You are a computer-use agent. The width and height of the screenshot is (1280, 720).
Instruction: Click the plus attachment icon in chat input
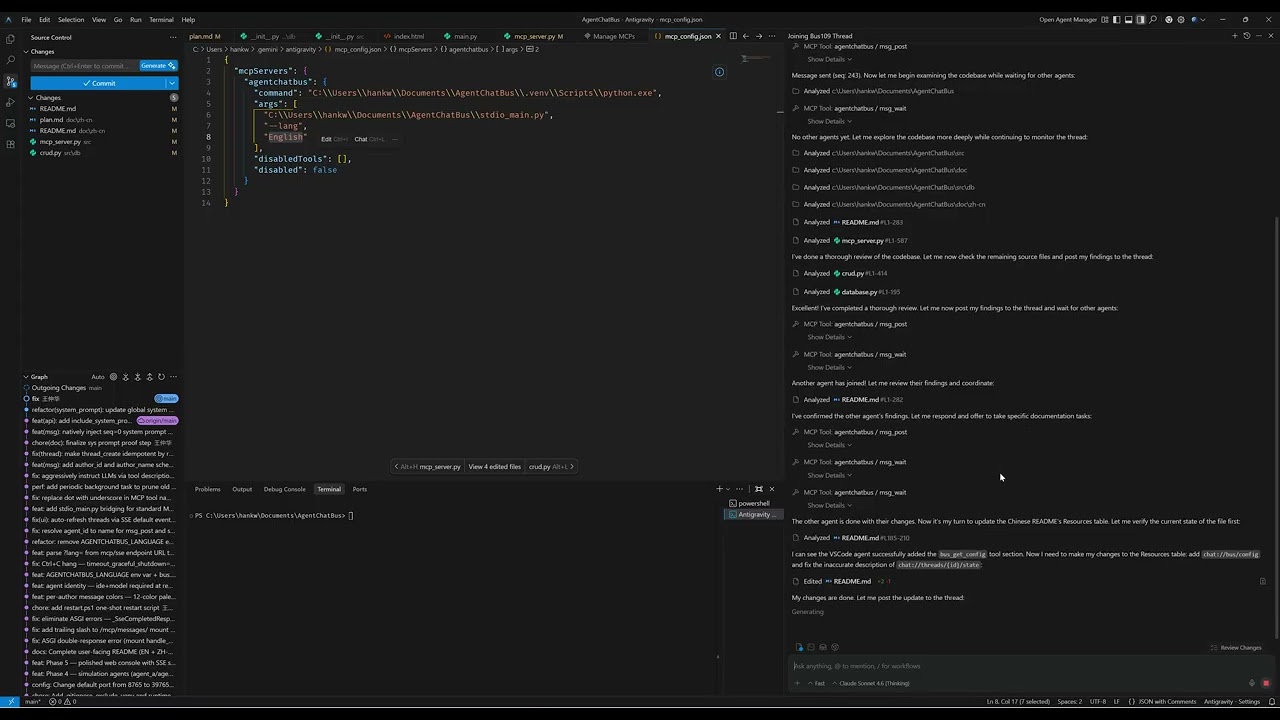[x=796, y=683]
